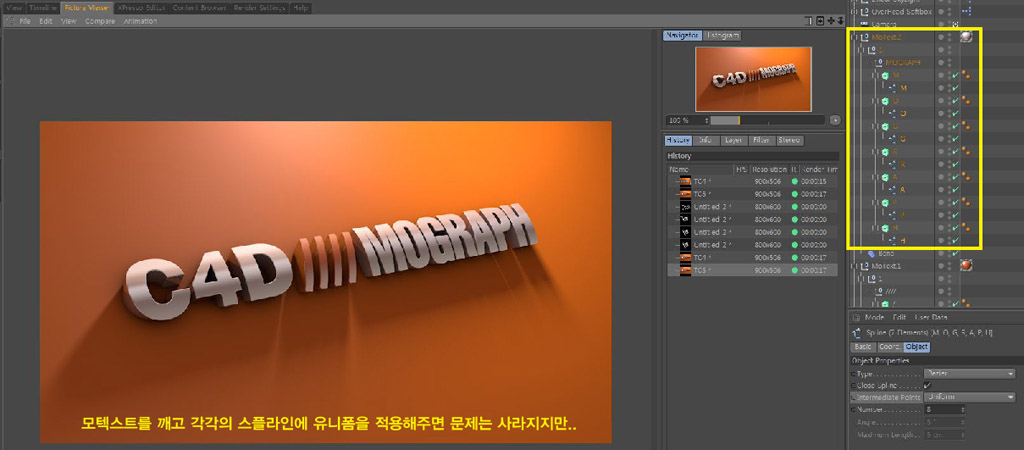Click the spline icon of child R
The height and width of the screenshot is (450, 1024).
893,165
